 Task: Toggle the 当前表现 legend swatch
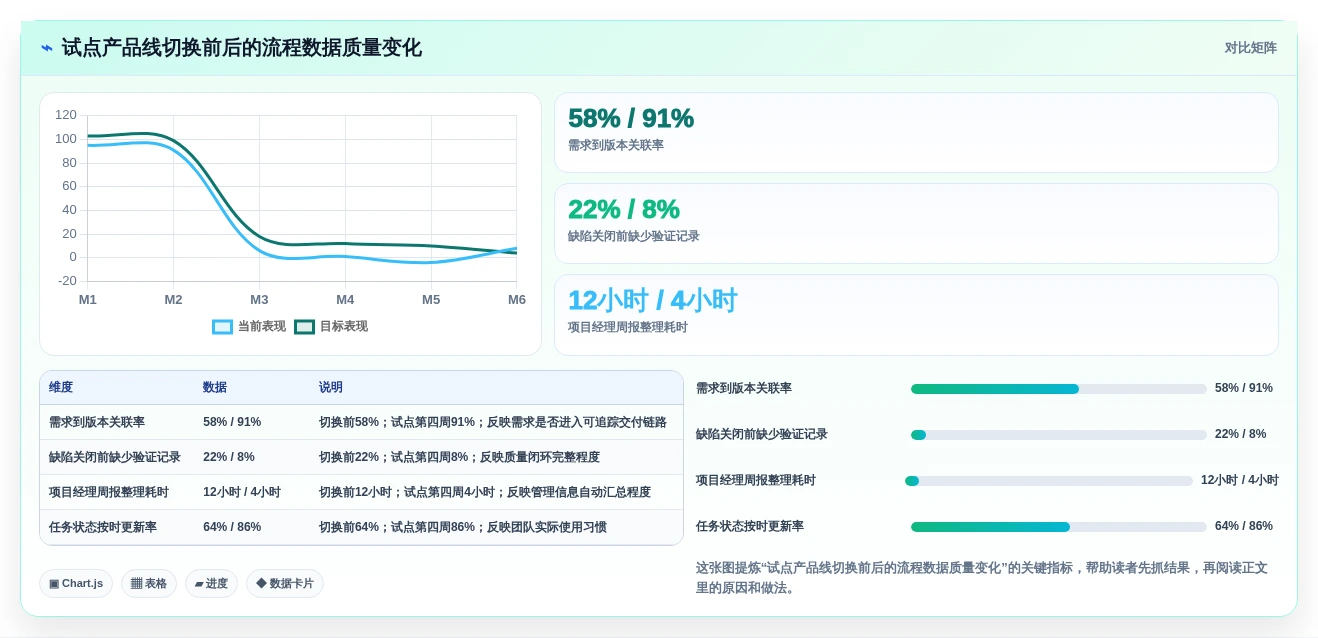222,327
